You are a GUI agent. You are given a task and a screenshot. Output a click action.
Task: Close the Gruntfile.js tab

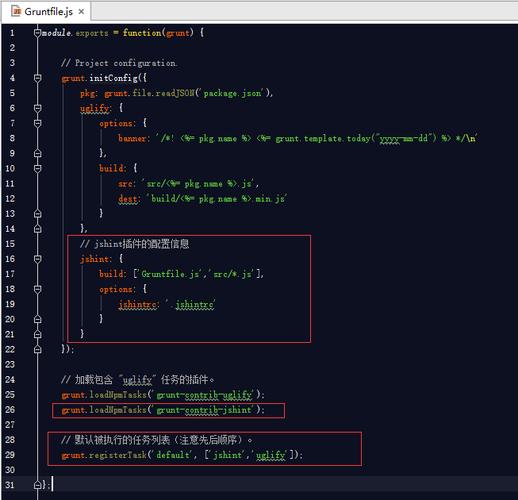[x=81, y=12]
